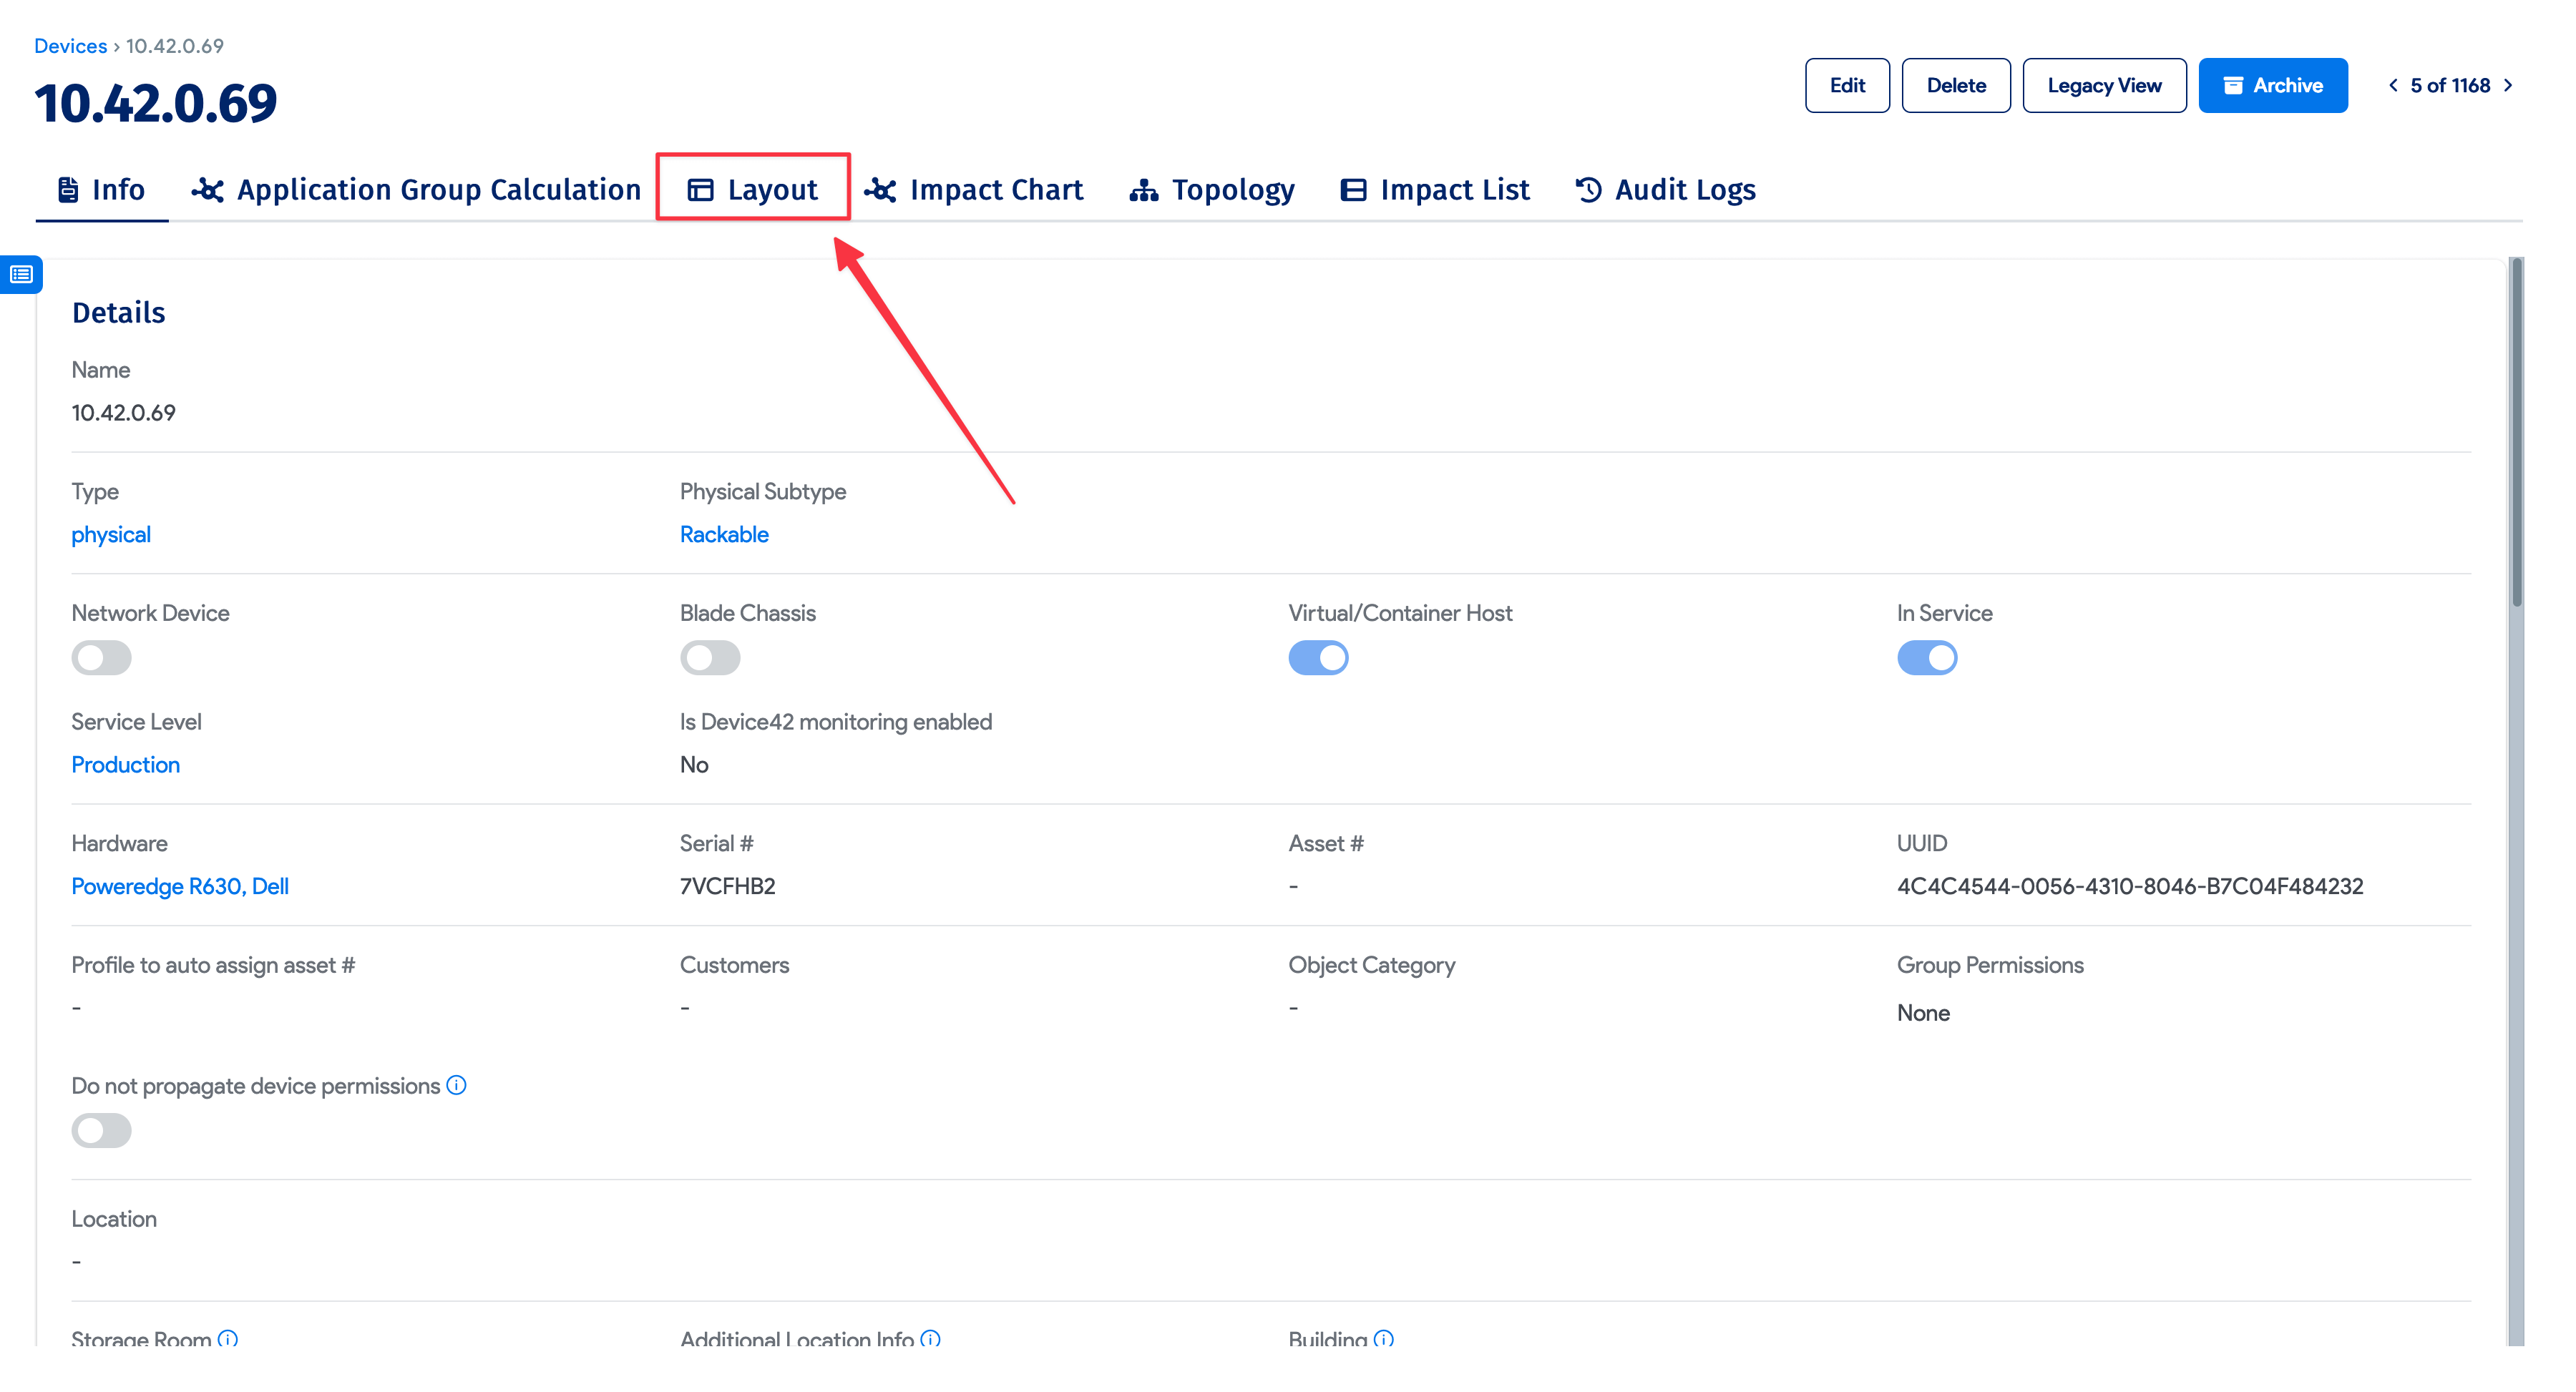2576x1392 pixels.
Task: Click the Archive button
Action: [2272, 85]
